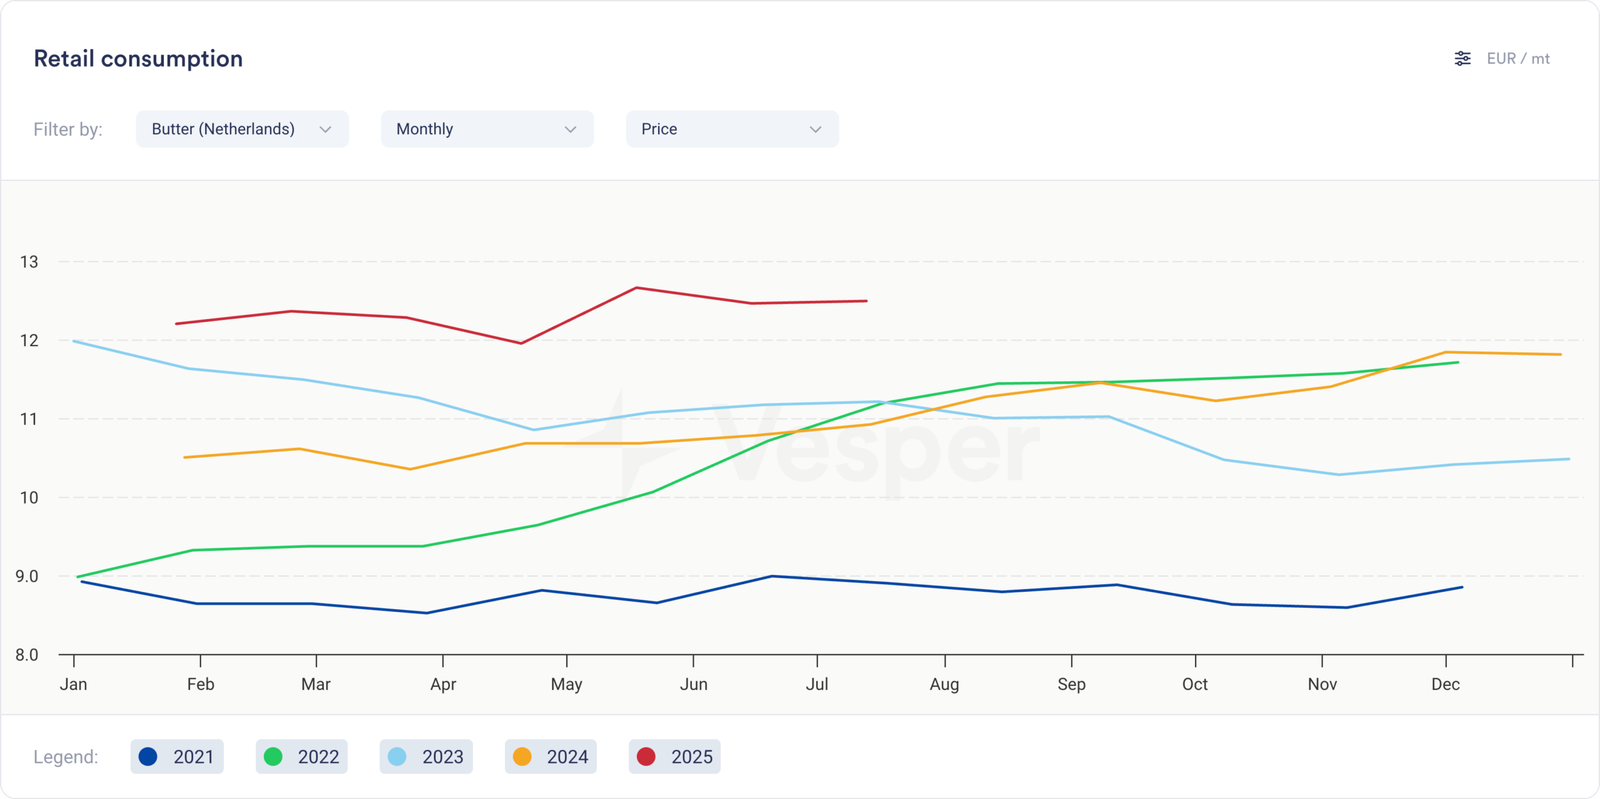This screenshot has height=799, width=1600.
Task: Select the Dec label on the x-axis
Action: 1445,684
